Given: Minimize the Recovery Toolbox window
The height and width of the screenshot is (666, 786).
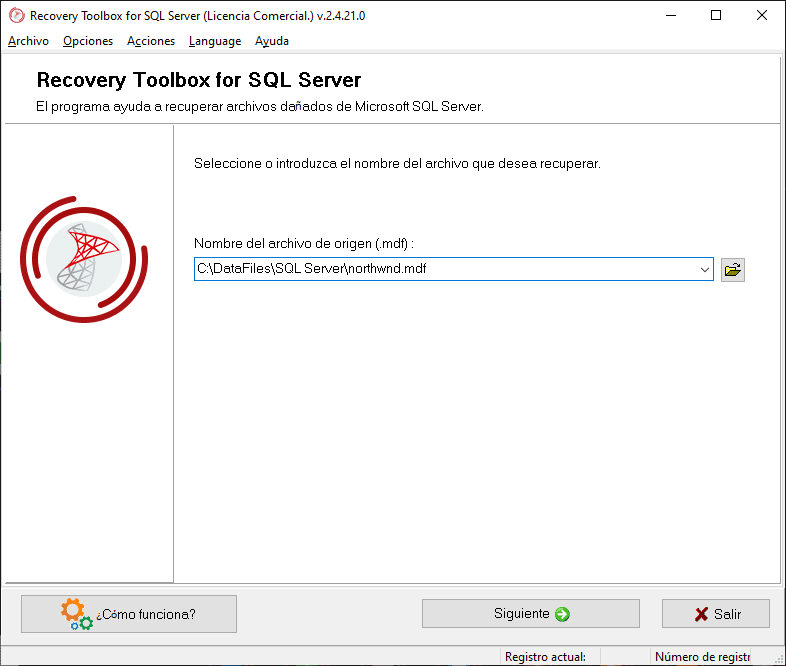Looking at the screenshot, I should point(671,16).
